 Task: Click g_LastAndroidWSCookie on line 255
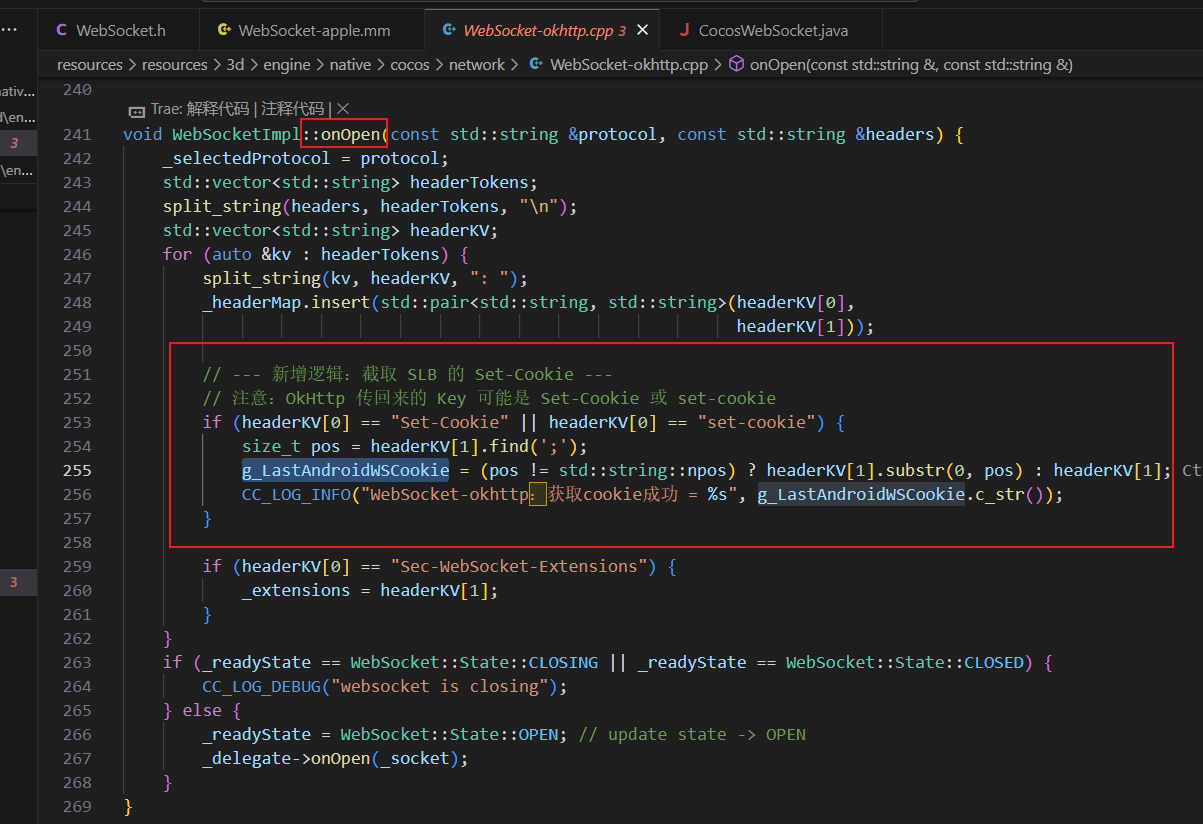346,470
